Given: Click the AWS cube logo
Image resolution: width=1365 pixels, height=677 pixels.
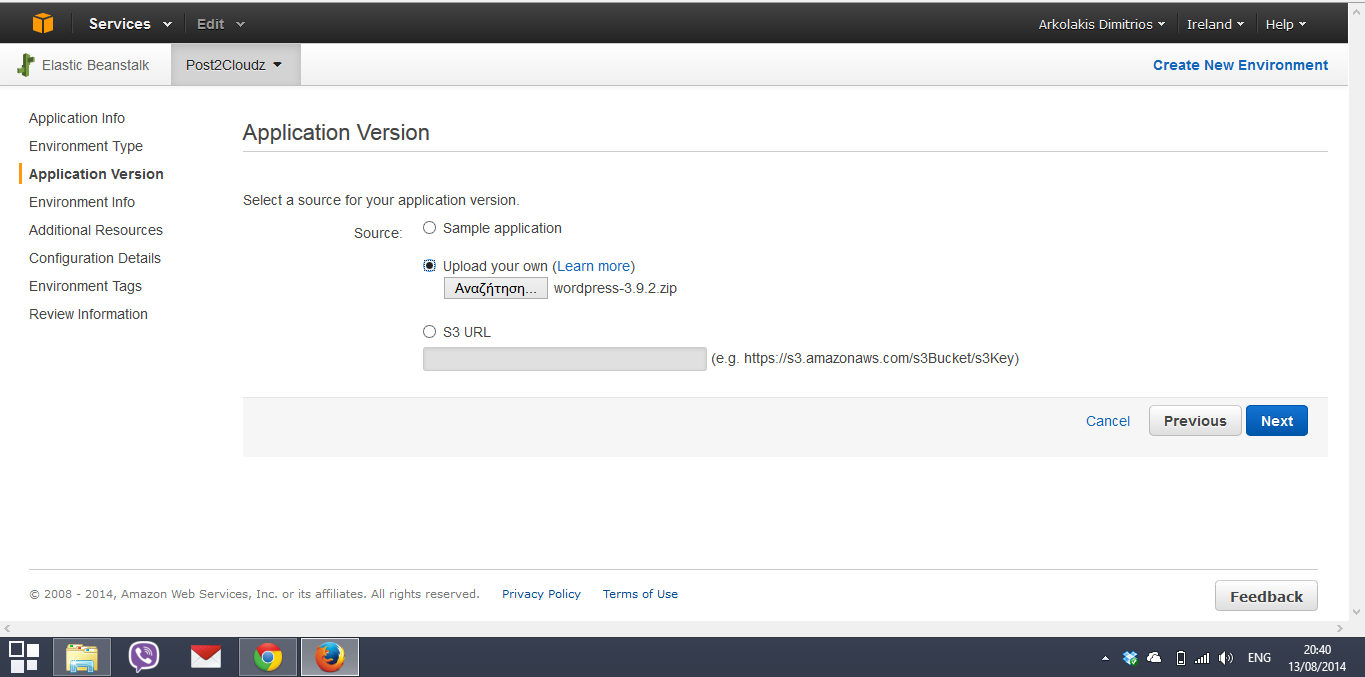Looking at the screenshot, I should 43,23.
